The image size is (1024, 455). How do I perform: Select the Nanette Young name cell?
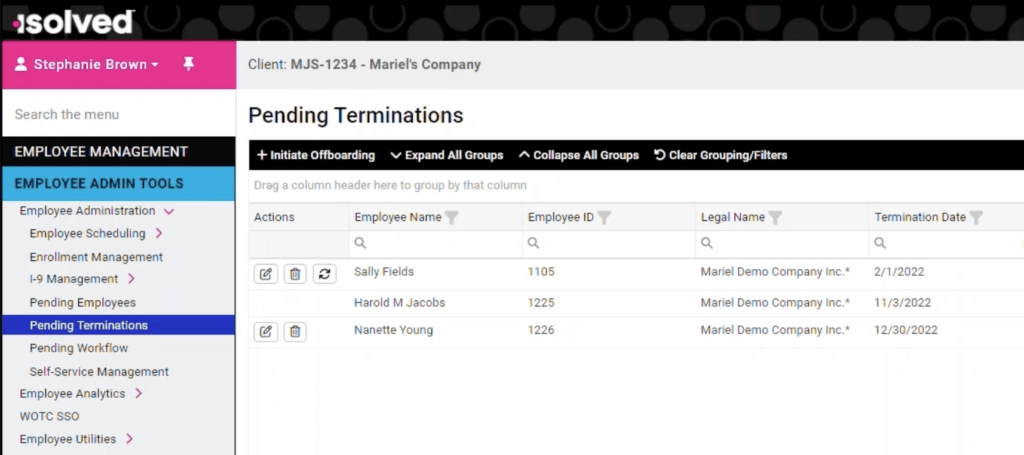(x=393, y=330)
